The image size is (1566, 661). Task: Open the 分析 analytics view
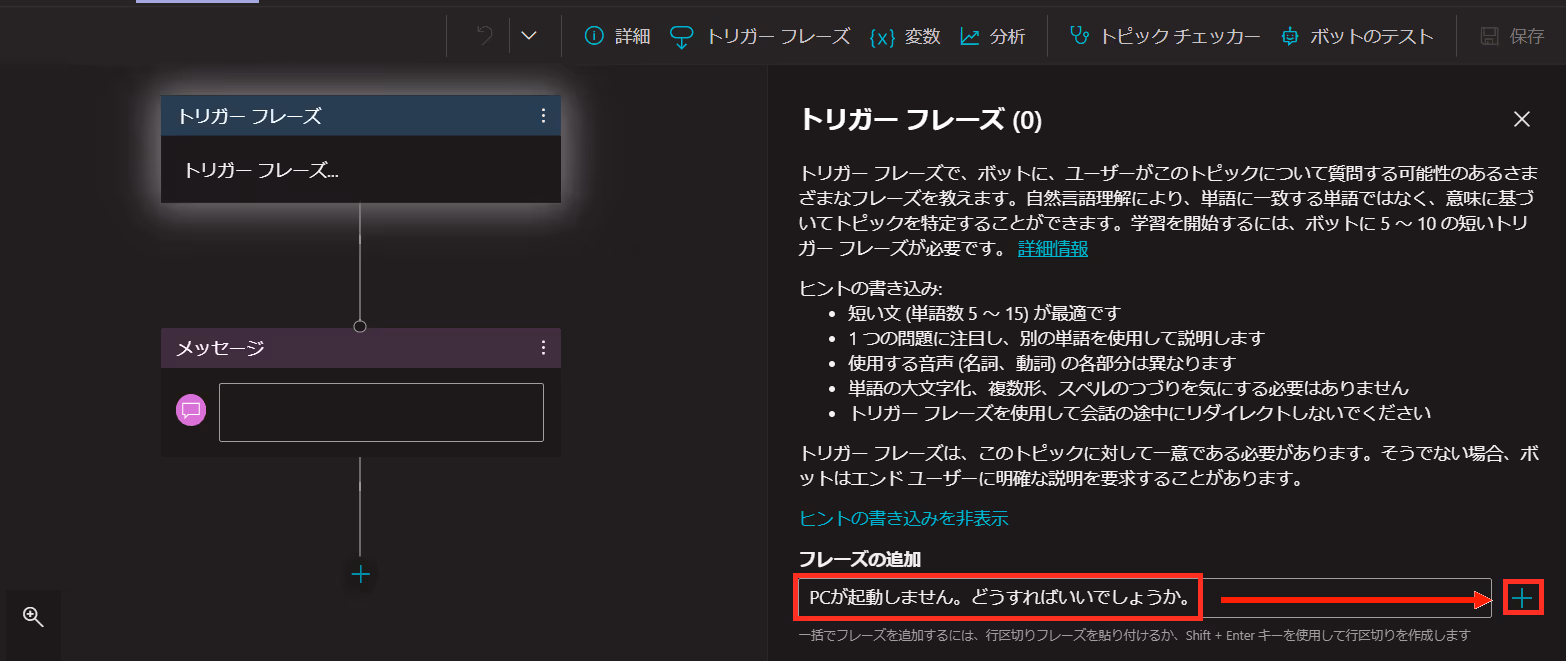coord(992,37)
